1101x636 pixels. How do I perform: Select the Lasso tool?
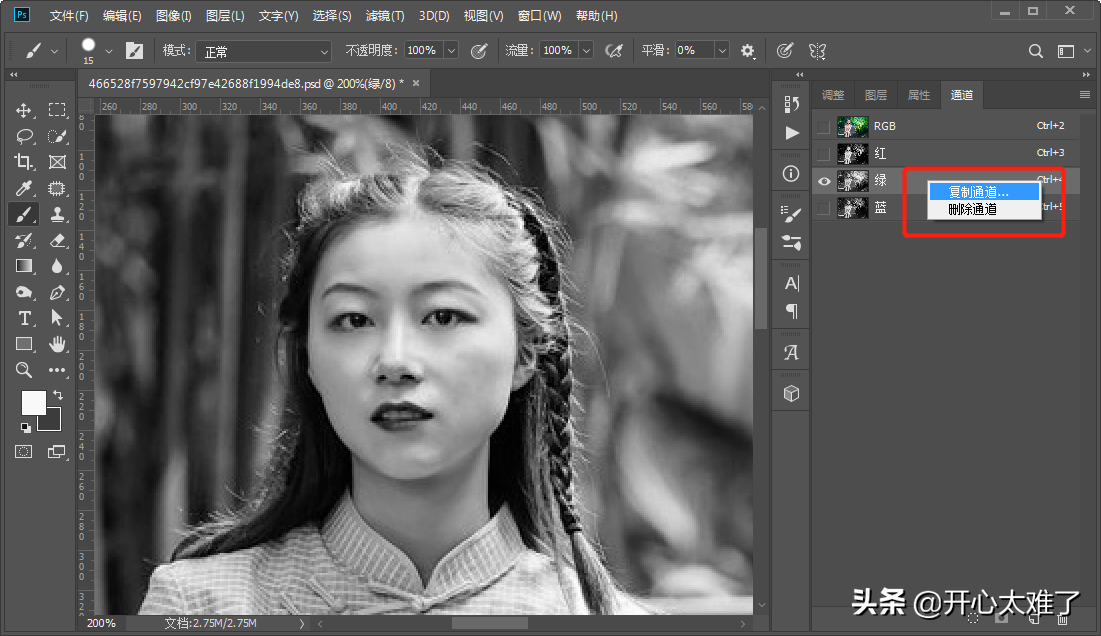tap(24, 136)
